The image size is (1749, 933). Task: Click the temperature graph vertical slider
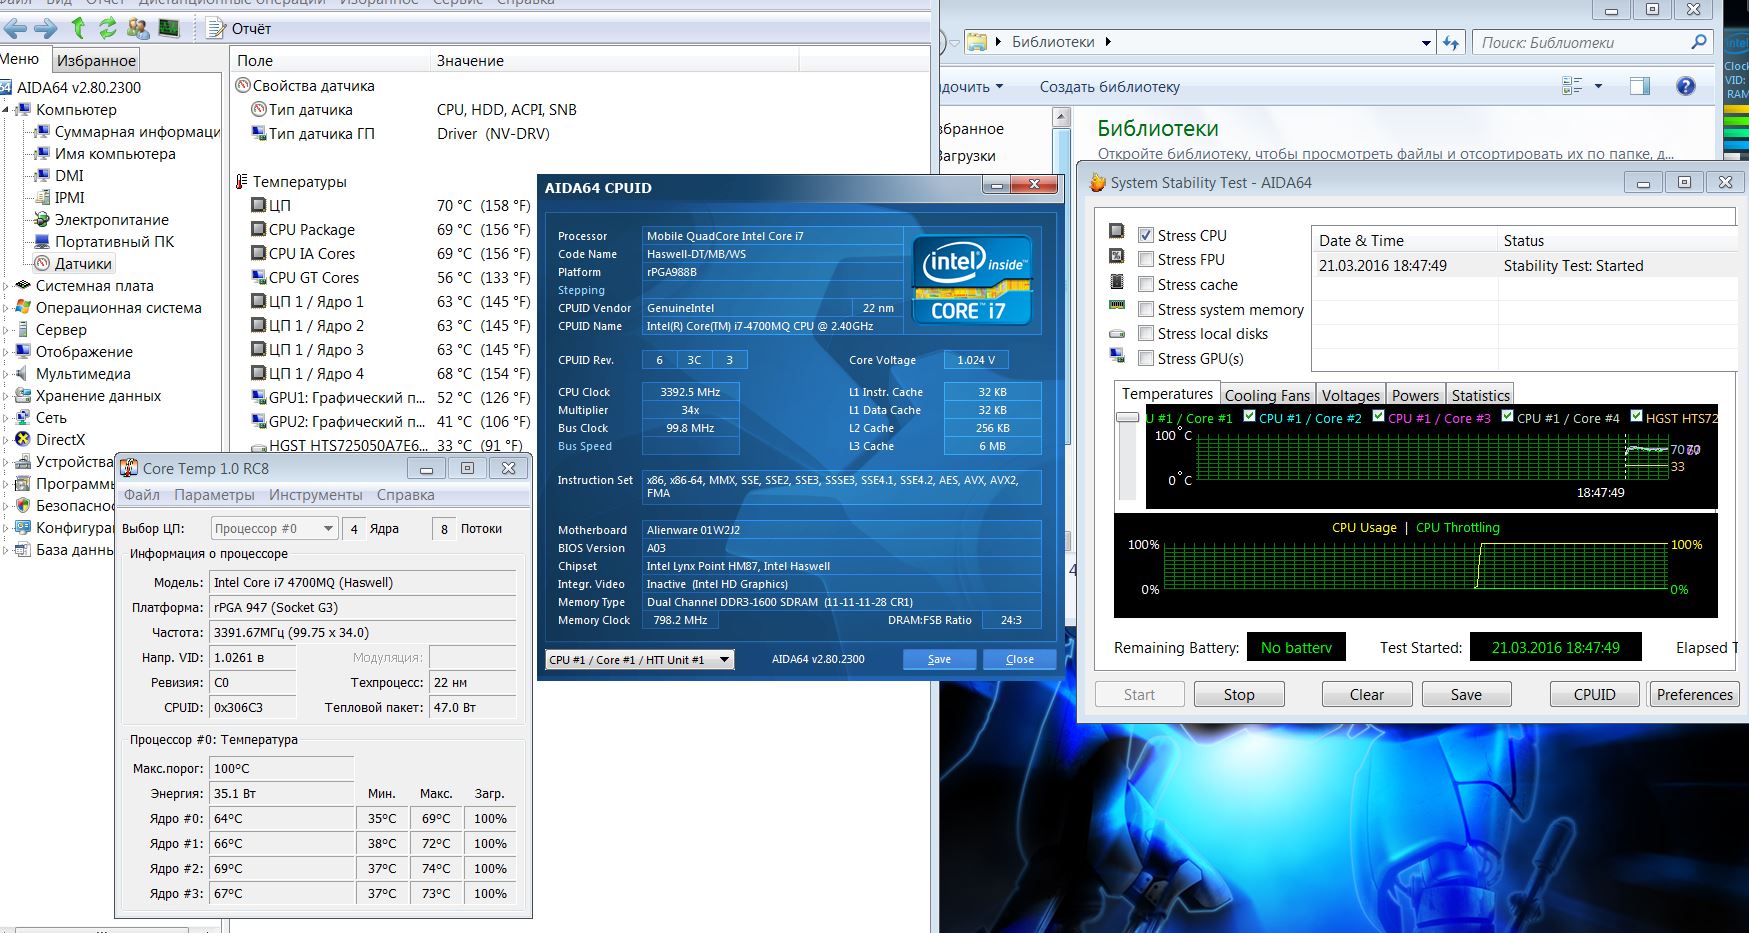point(1127,417)
